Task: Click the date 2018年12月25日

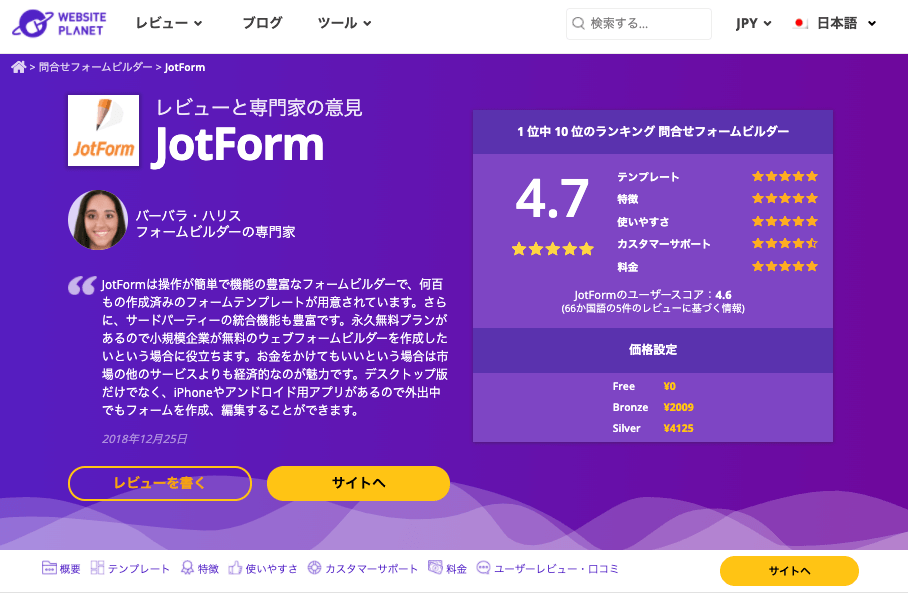Action: click(145, 439)
